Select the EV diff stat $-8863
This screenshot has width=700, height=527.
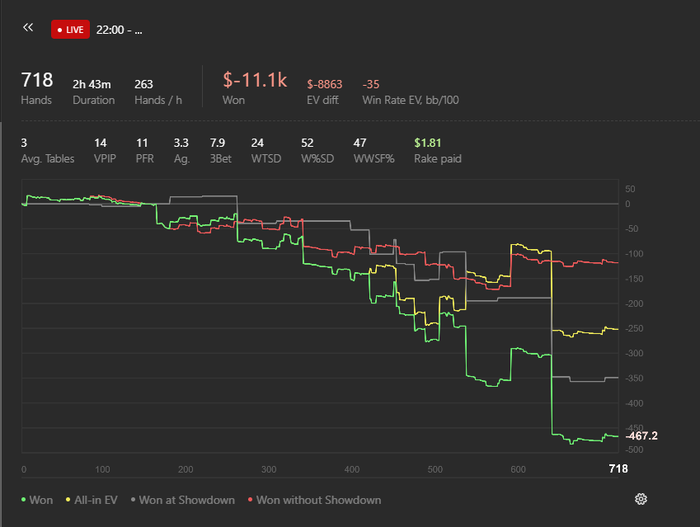point(324,92)
